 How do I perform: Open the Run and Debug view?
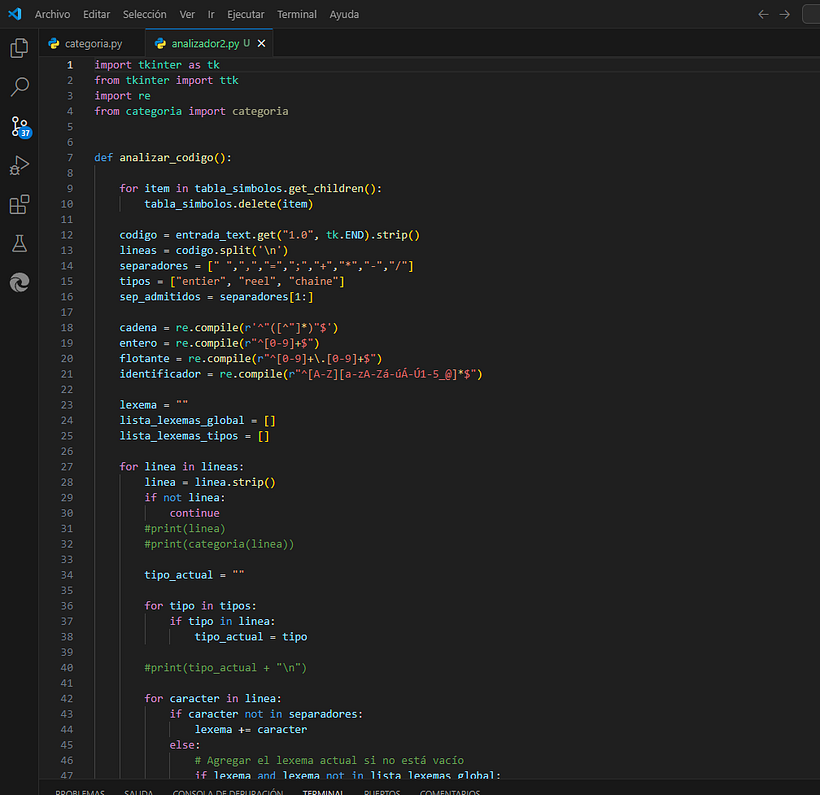[x=19, y=165]
